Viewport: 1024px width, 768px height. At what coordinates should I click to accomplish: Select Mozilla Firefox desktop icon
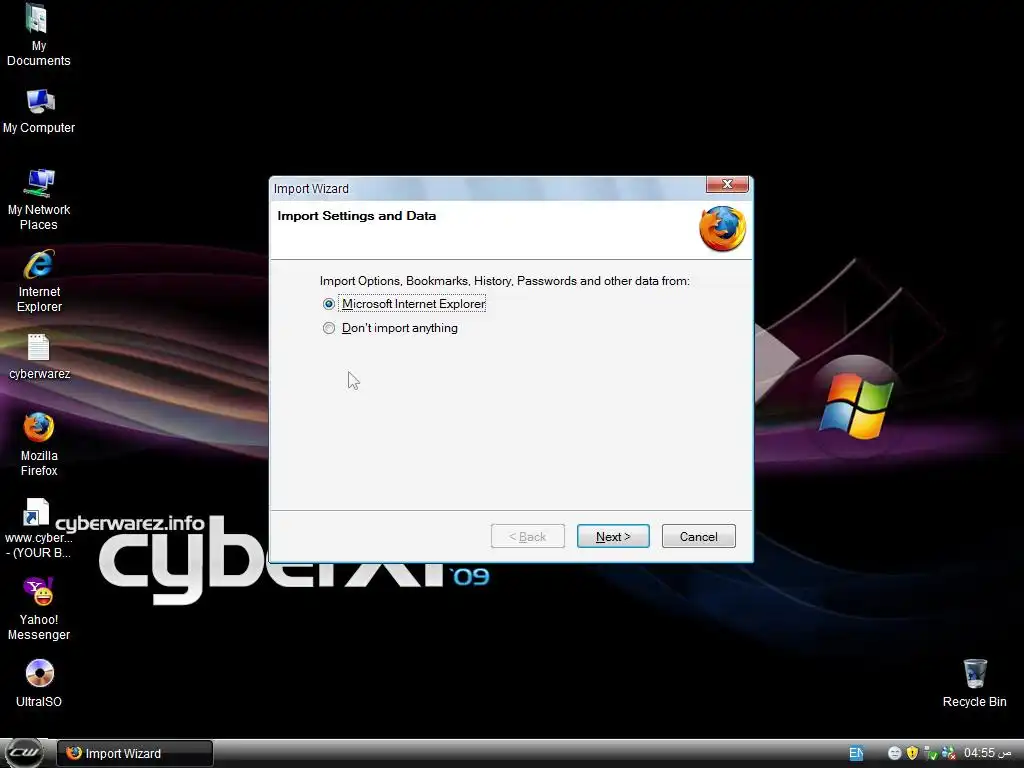tap(39, 445)
